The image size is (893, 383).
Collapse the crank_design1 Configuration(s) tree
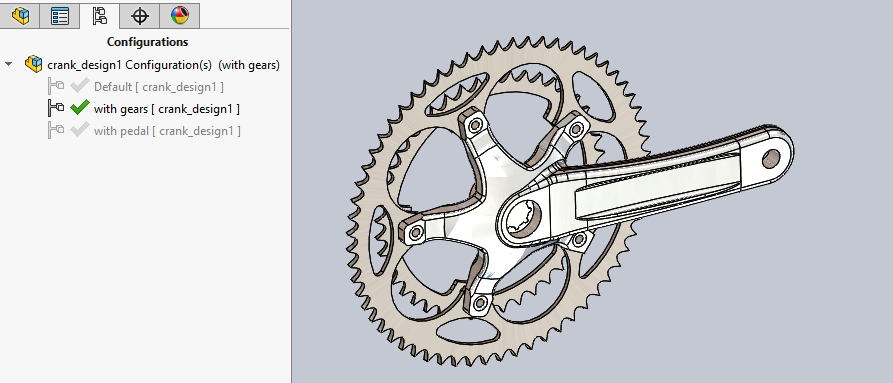(9, 64)
